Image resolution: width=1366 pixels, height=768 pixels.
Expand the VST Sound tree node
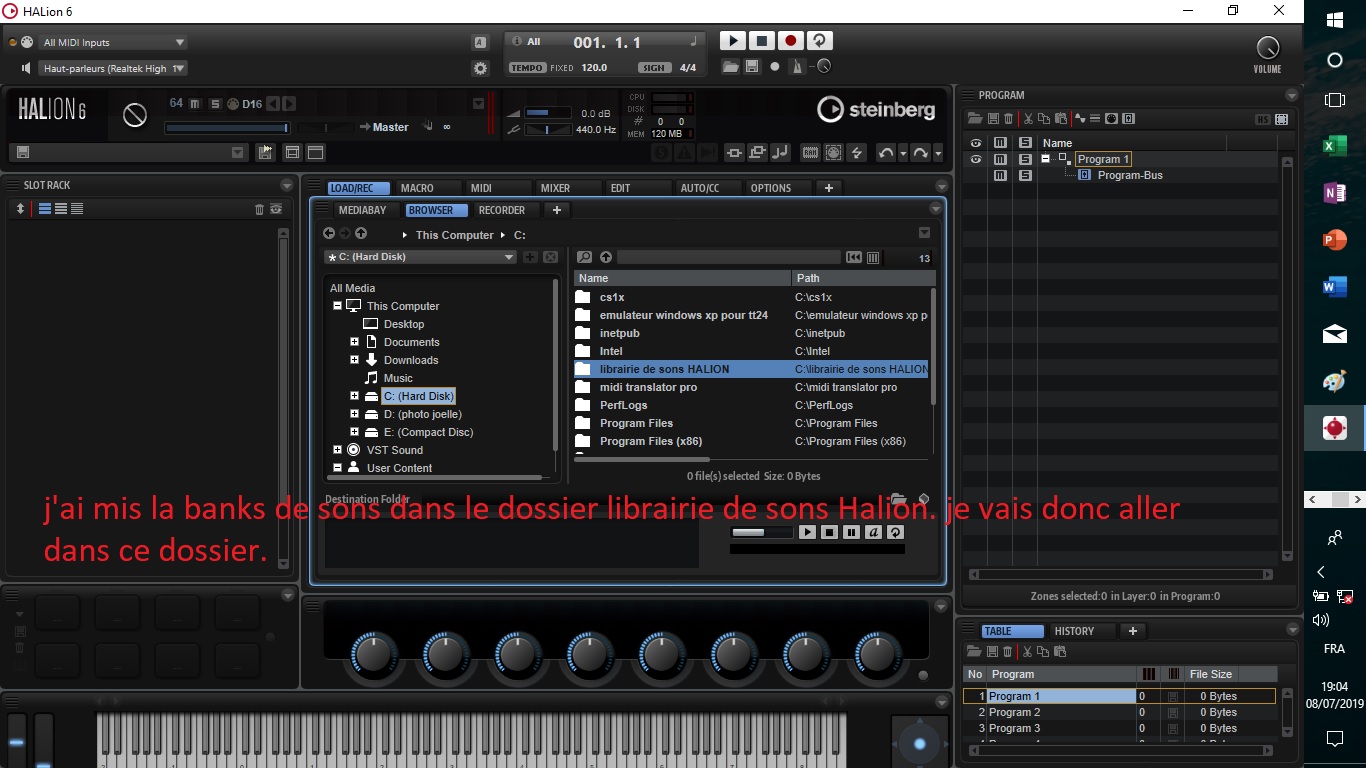coord(338,450)
